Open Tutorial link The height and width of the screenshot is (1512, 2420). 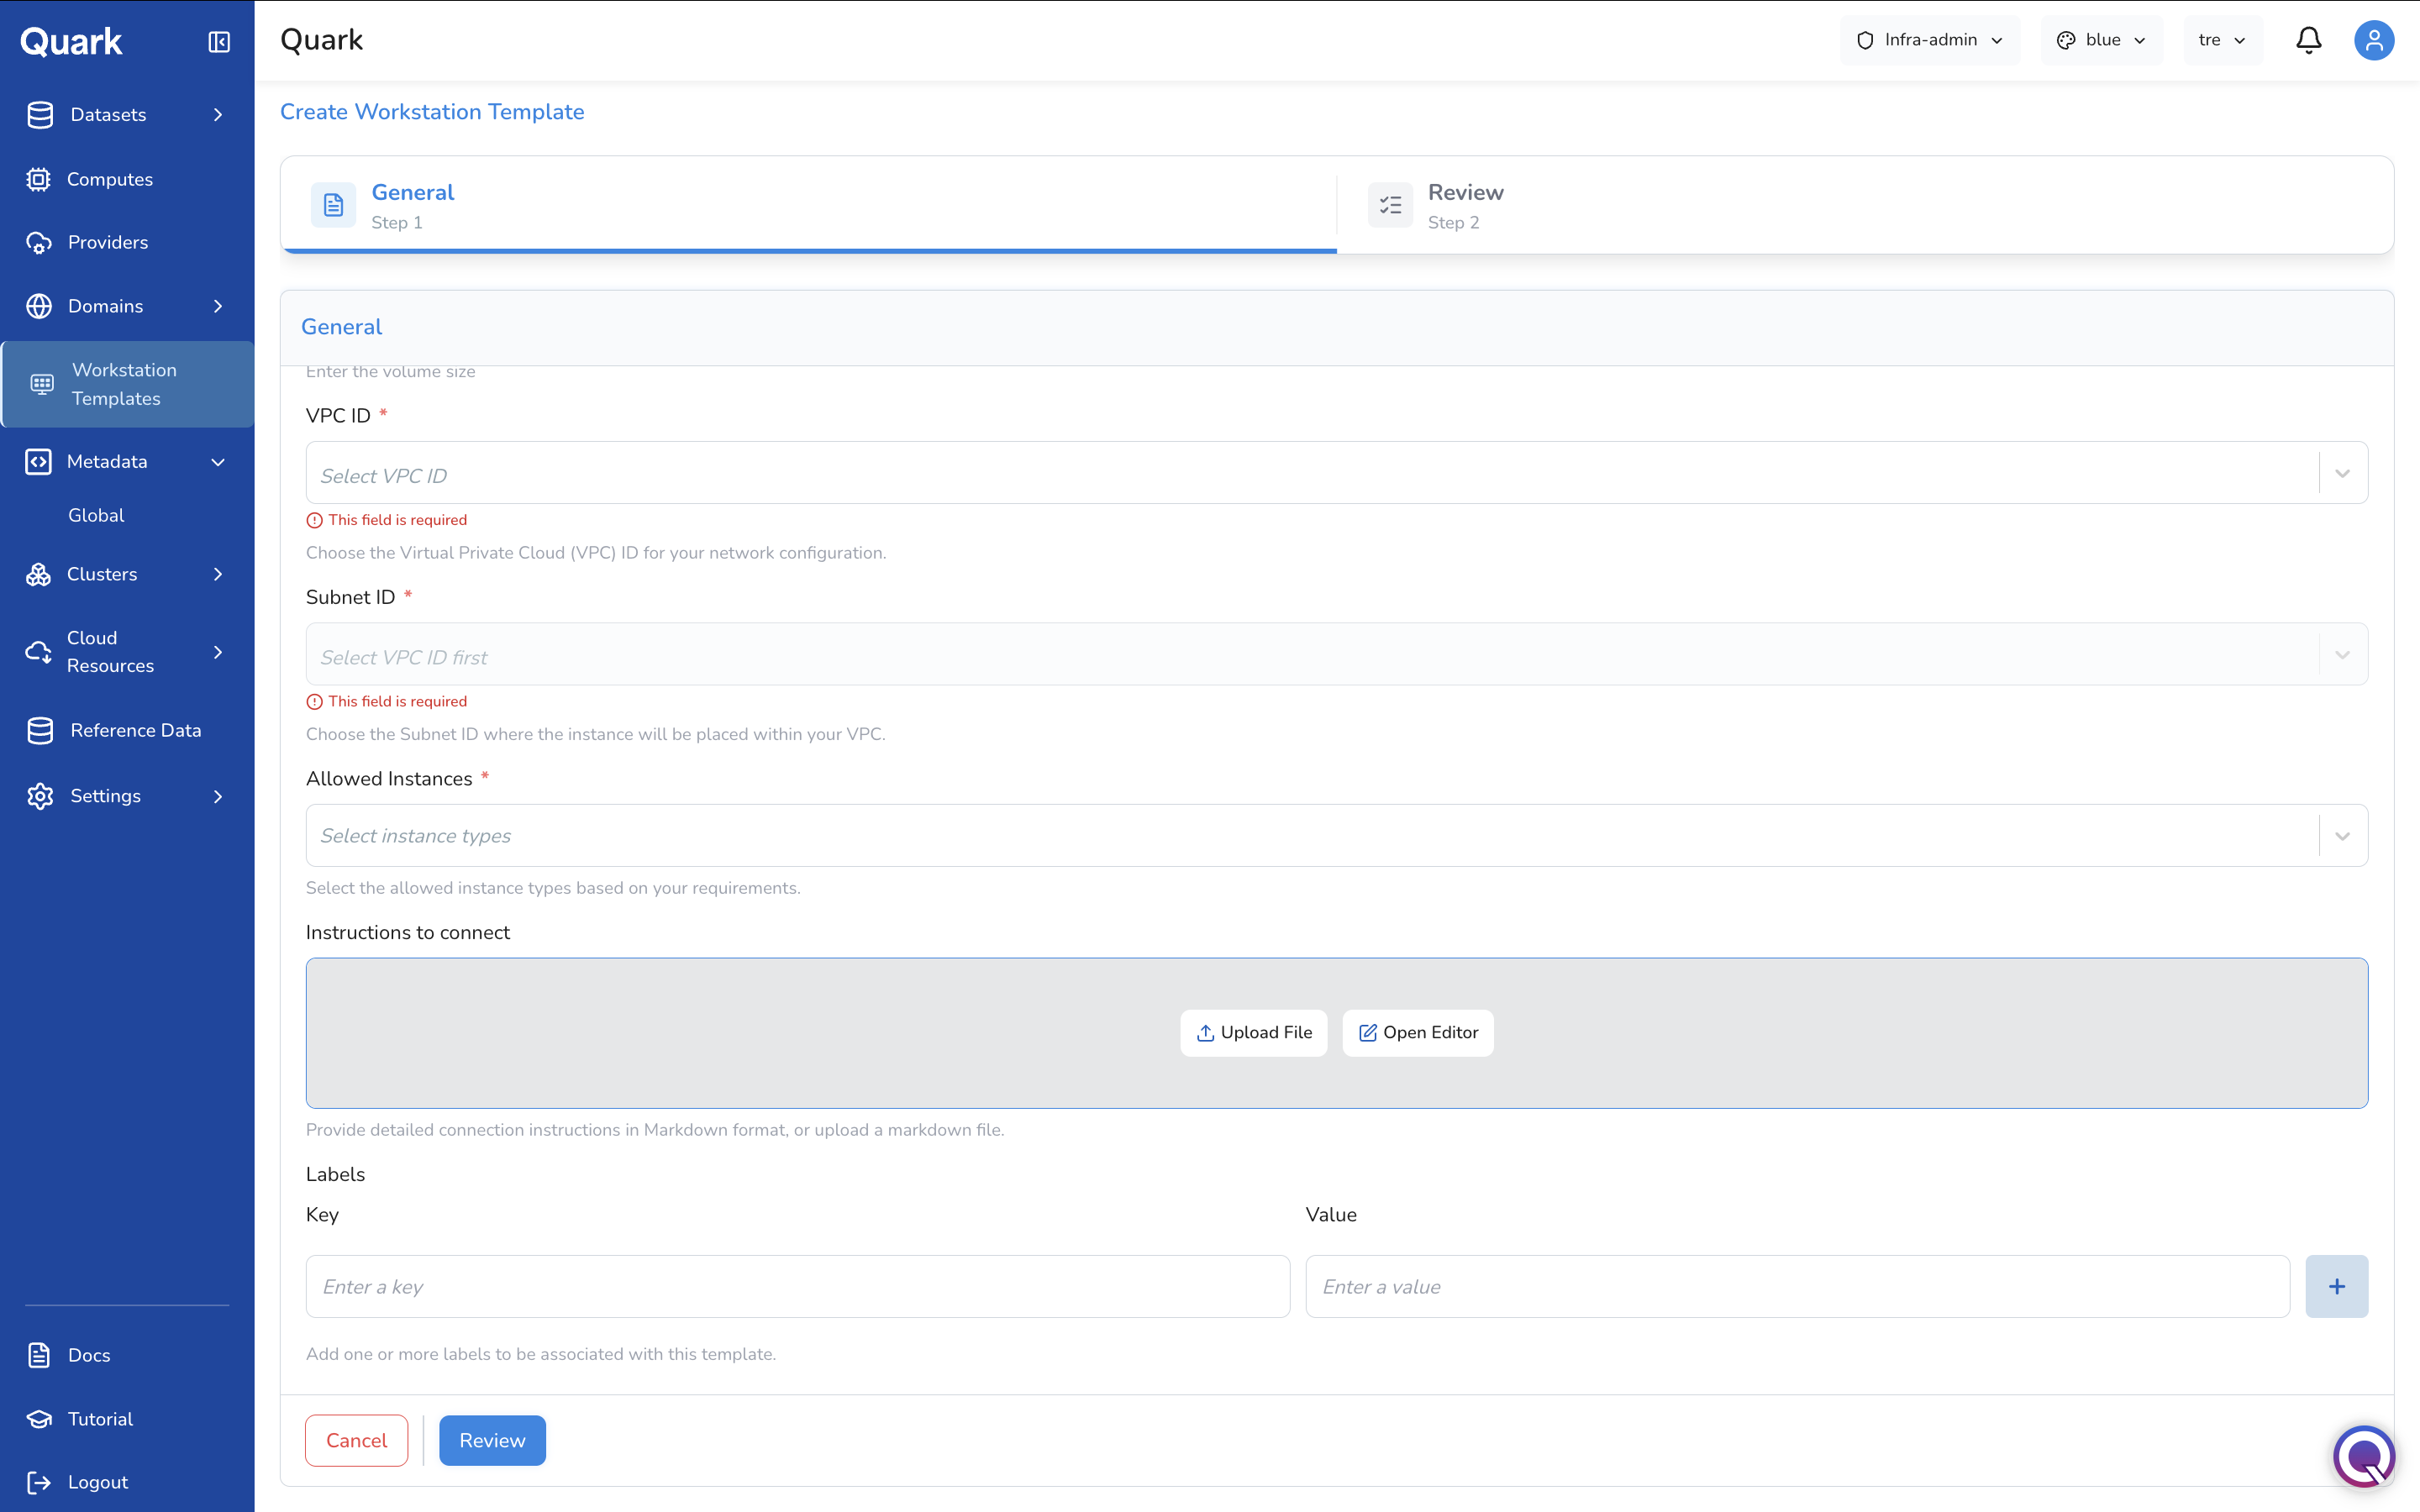pyautogui.click(x=100, y=1419)
